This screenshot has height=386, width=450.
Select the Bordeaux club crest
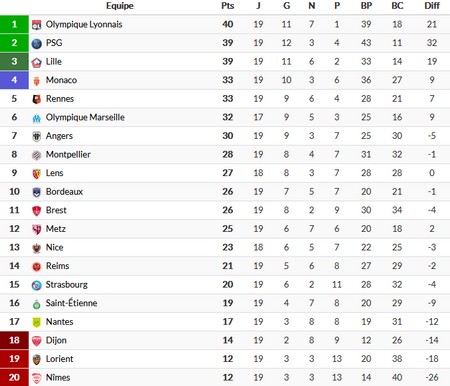tap(37, 192)
